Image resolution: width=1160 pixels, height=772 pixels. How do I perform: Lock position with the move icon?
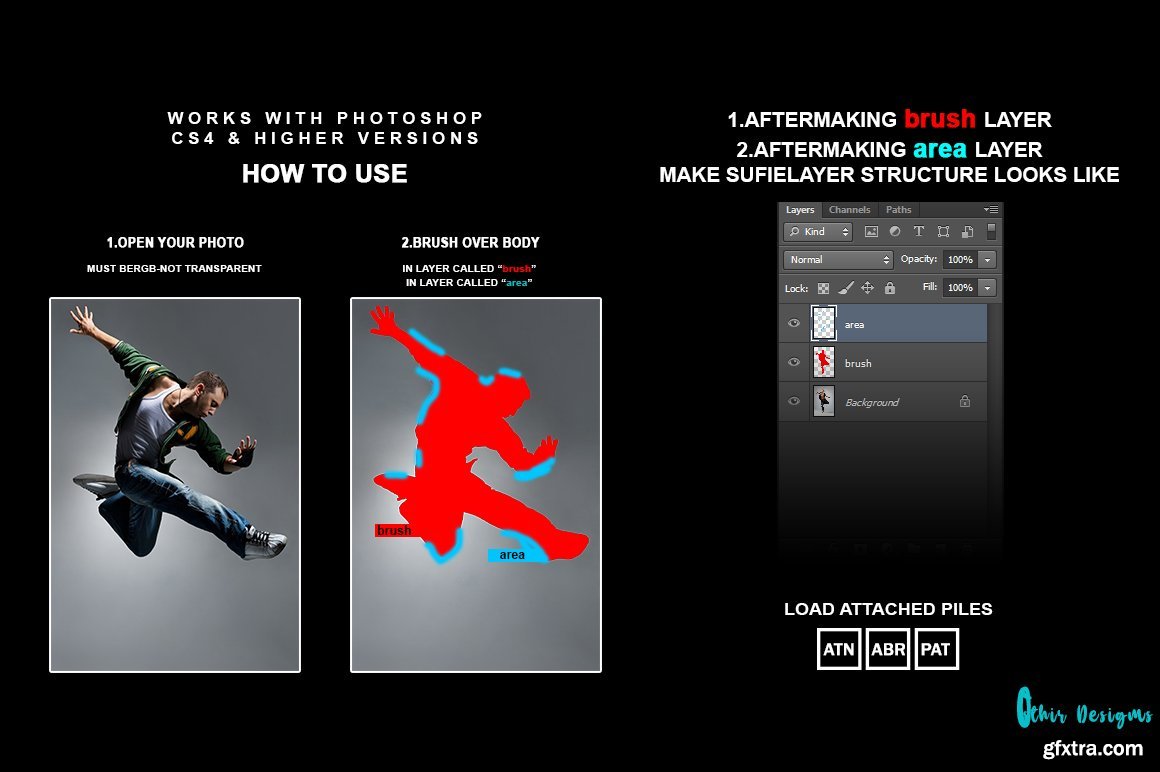(x=867, y=288)
